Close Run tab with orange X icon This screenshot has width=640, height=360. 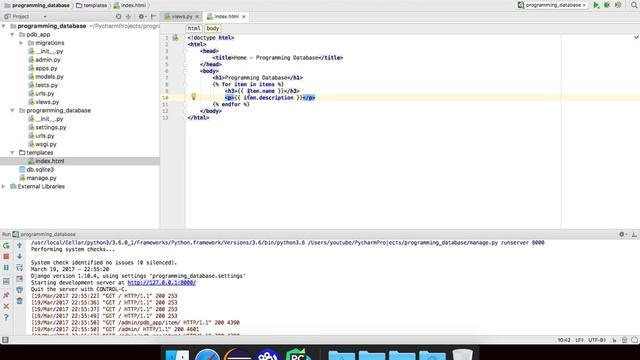pos(6,306)
